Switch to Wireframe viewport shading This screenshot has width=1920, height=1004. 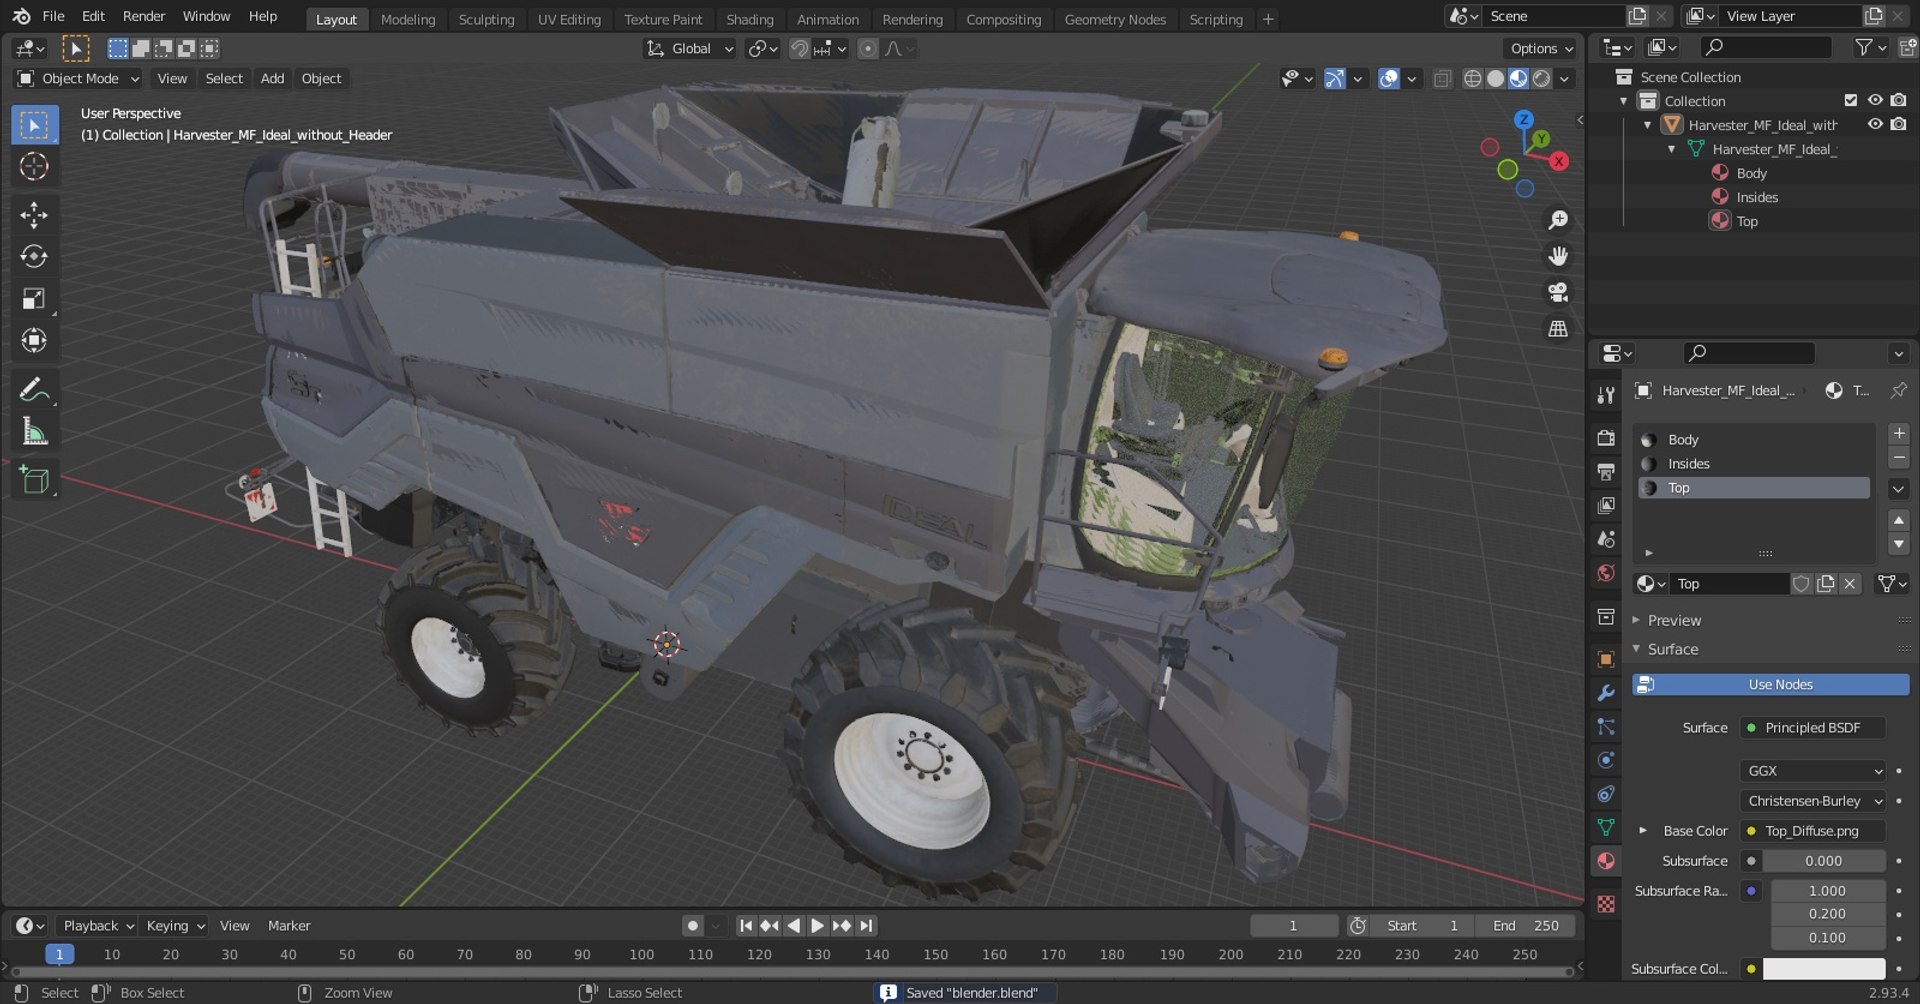[1472, 78]
